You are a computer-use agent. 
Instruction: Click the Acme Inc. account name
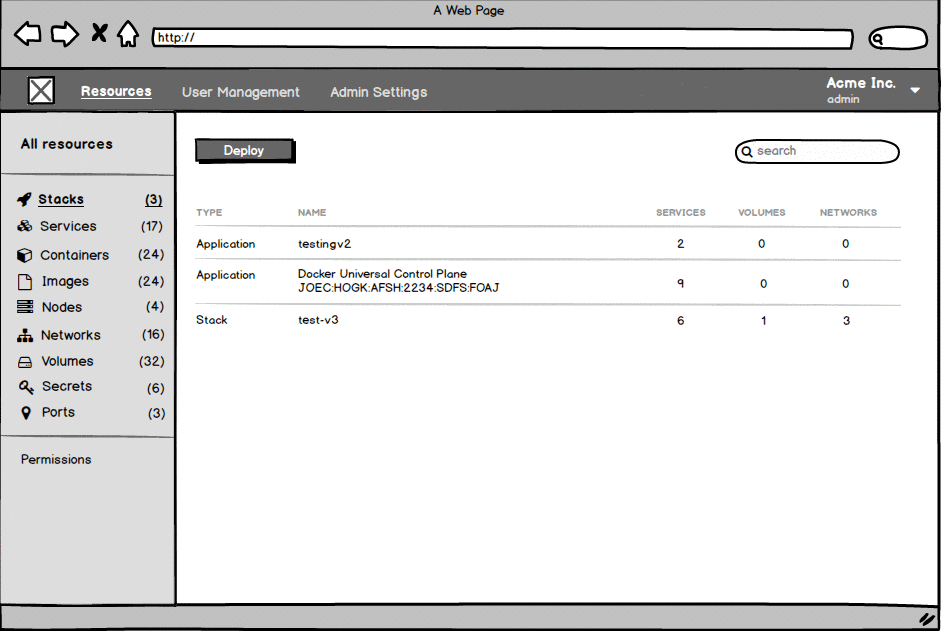(861, 83)
